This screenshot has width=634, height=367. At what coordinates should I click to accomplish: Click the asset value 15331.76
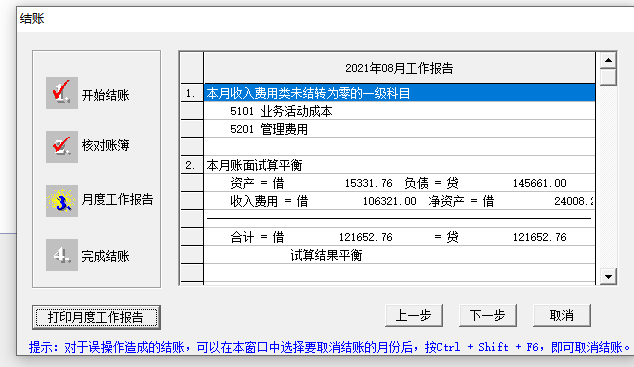pyautogui.click(x=368, y=184)
